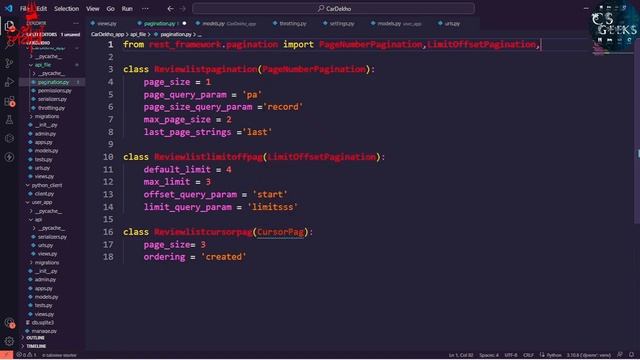Open the Thunder Client lightning icon
Screen dimensions: 640x360
pyautogui.click(x=9, y=157)
